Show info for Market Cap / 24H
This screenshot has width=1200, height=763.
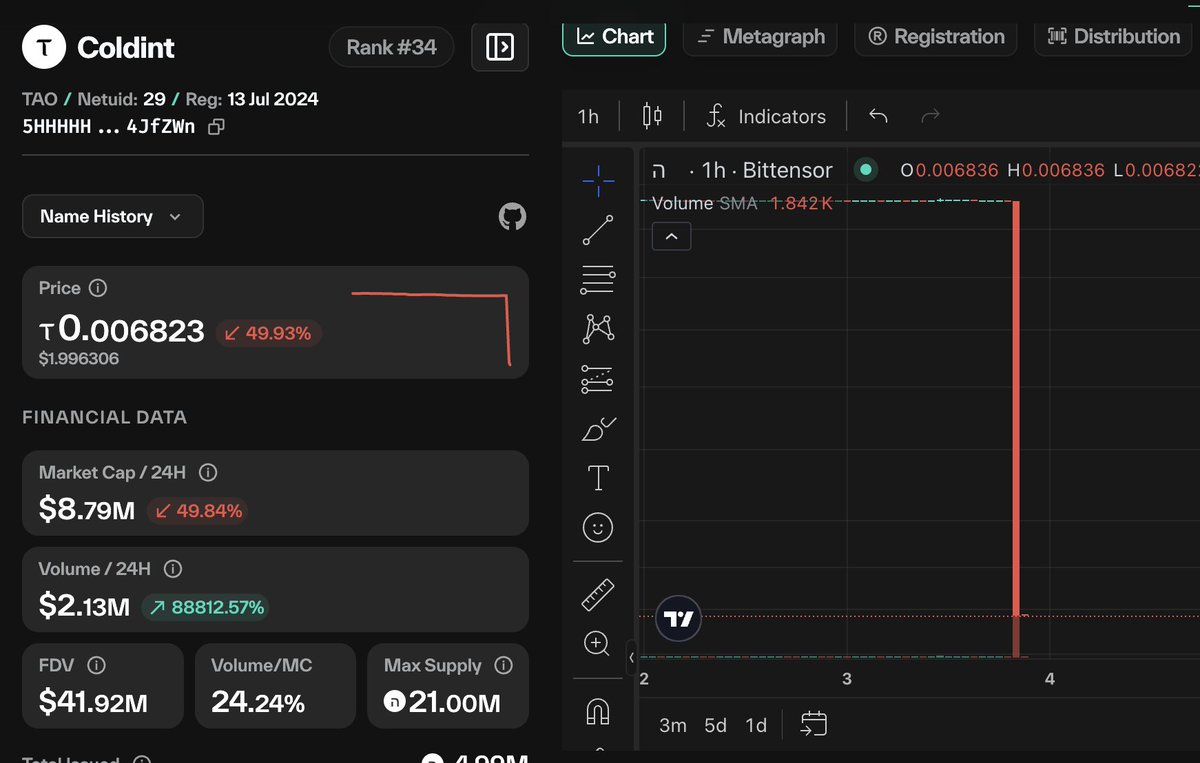tap(208, 473)
